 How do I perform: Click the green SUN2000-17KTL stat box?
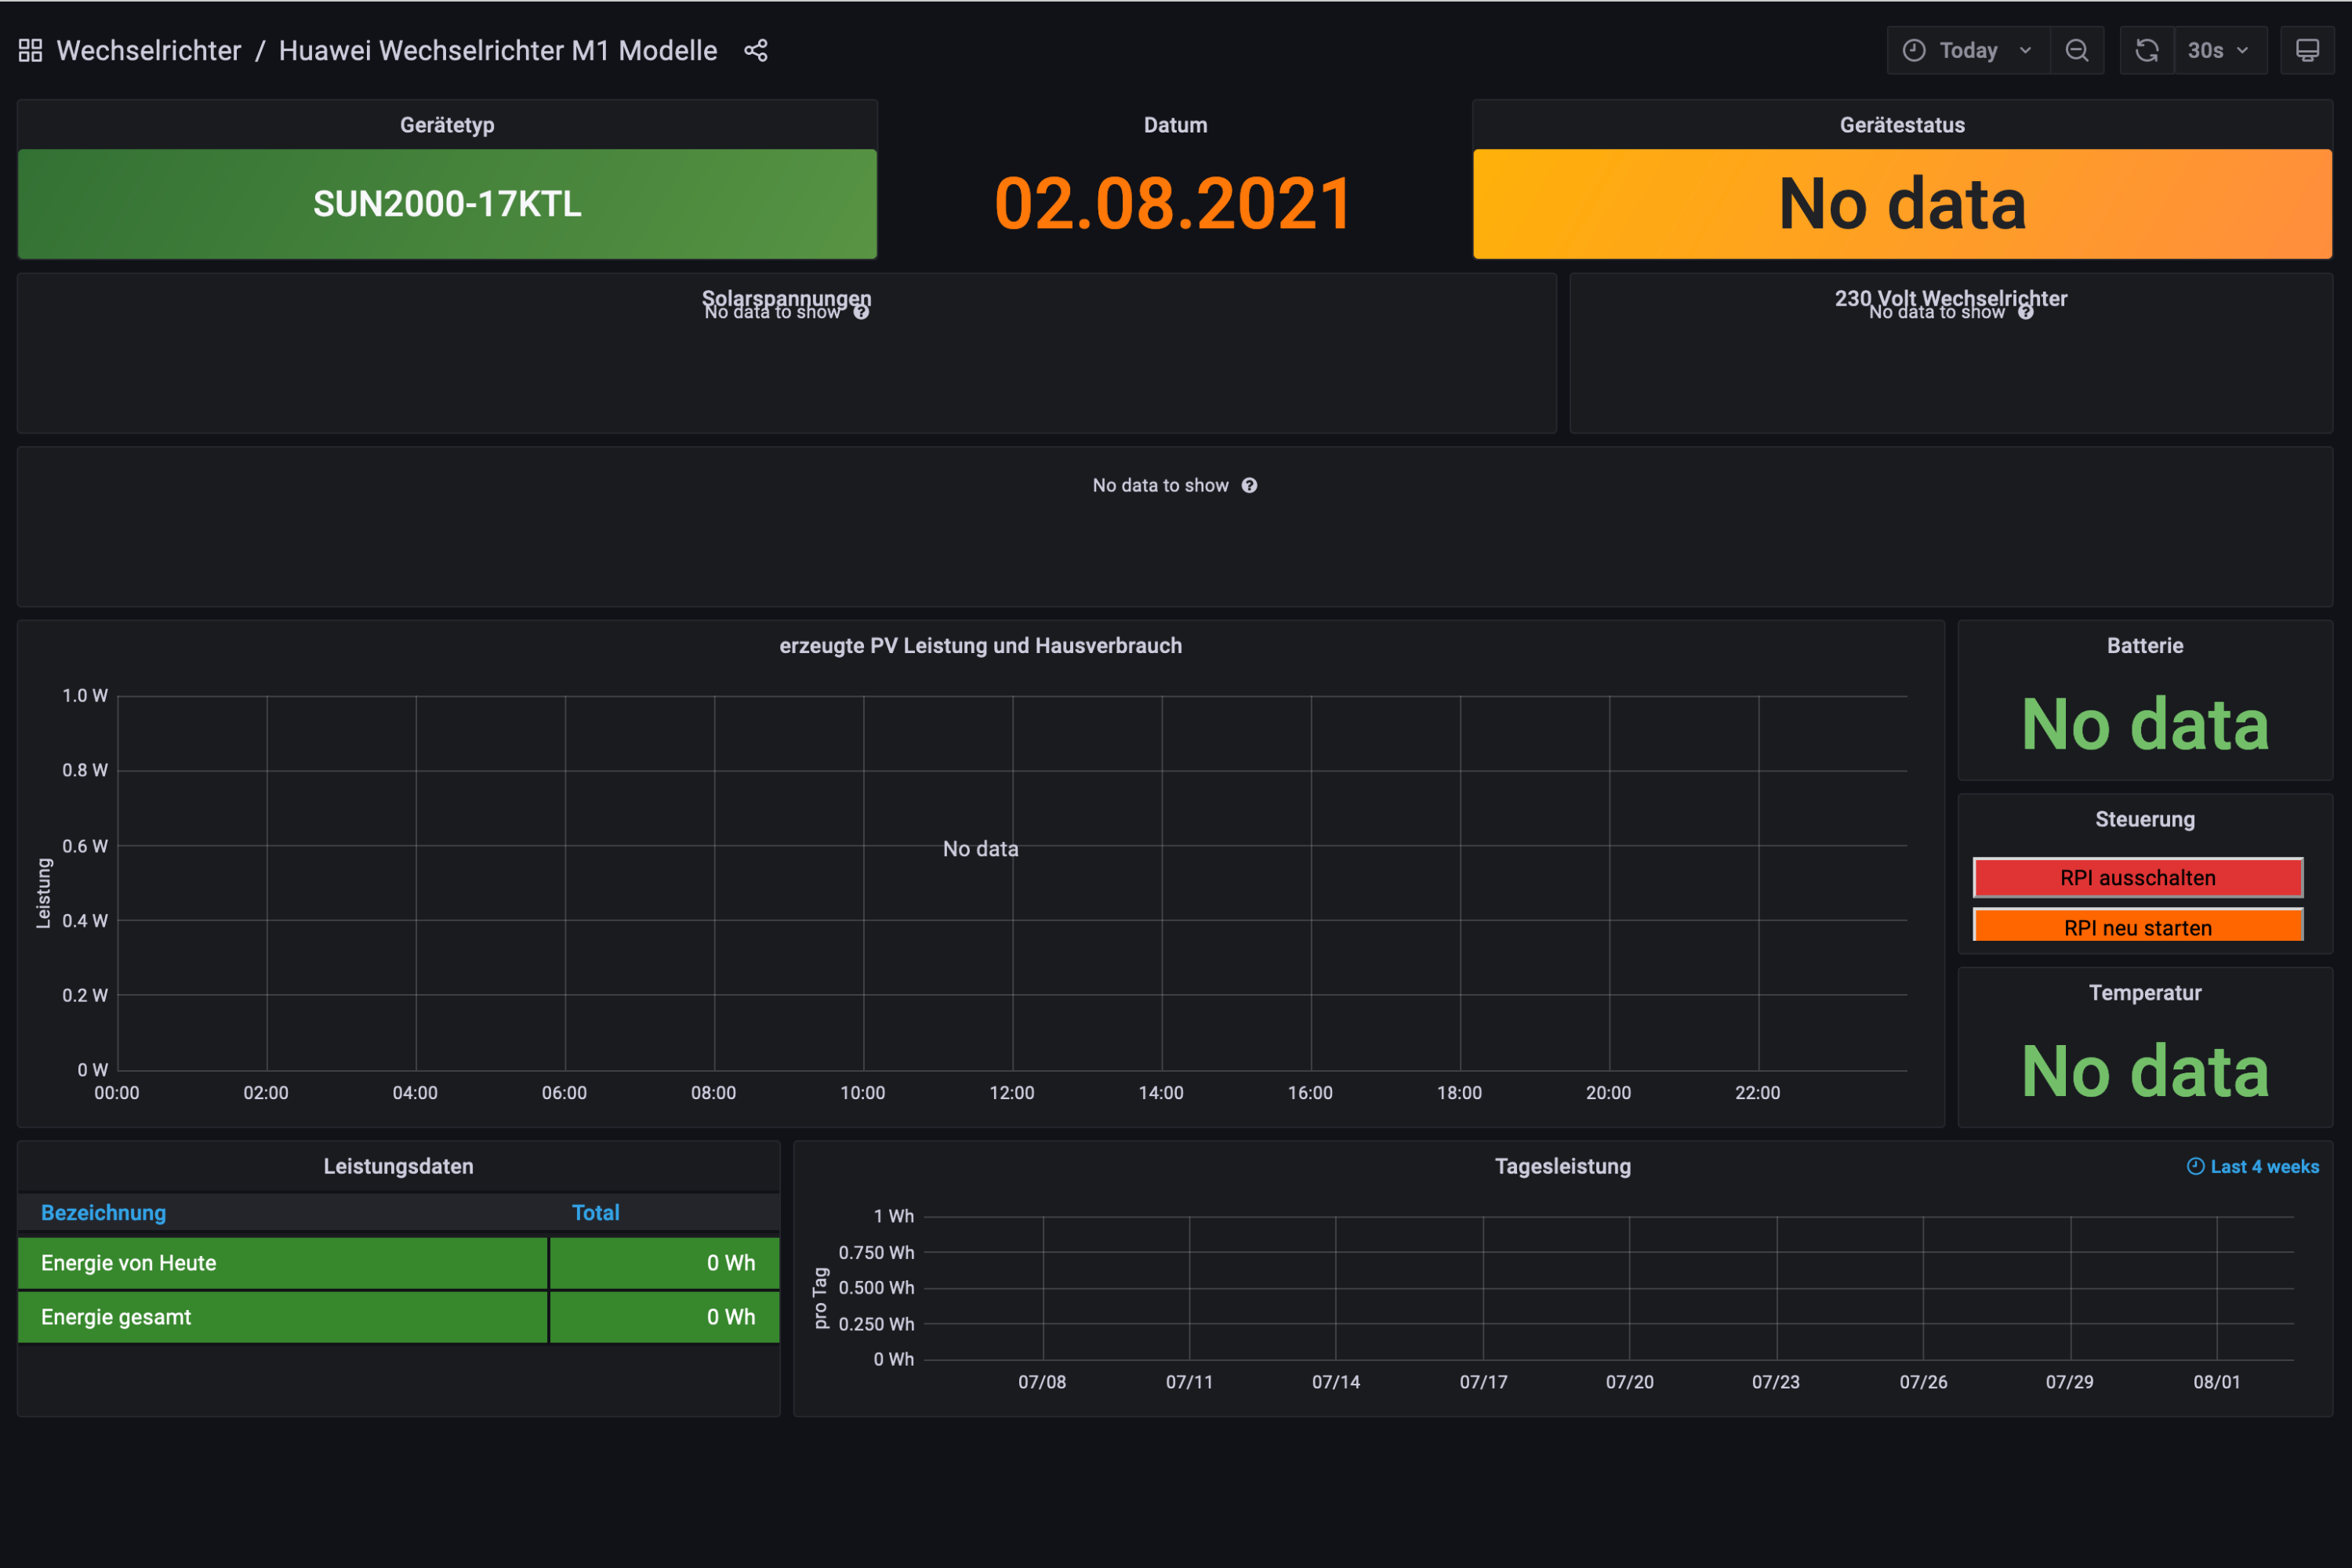(x=447, y=204)
